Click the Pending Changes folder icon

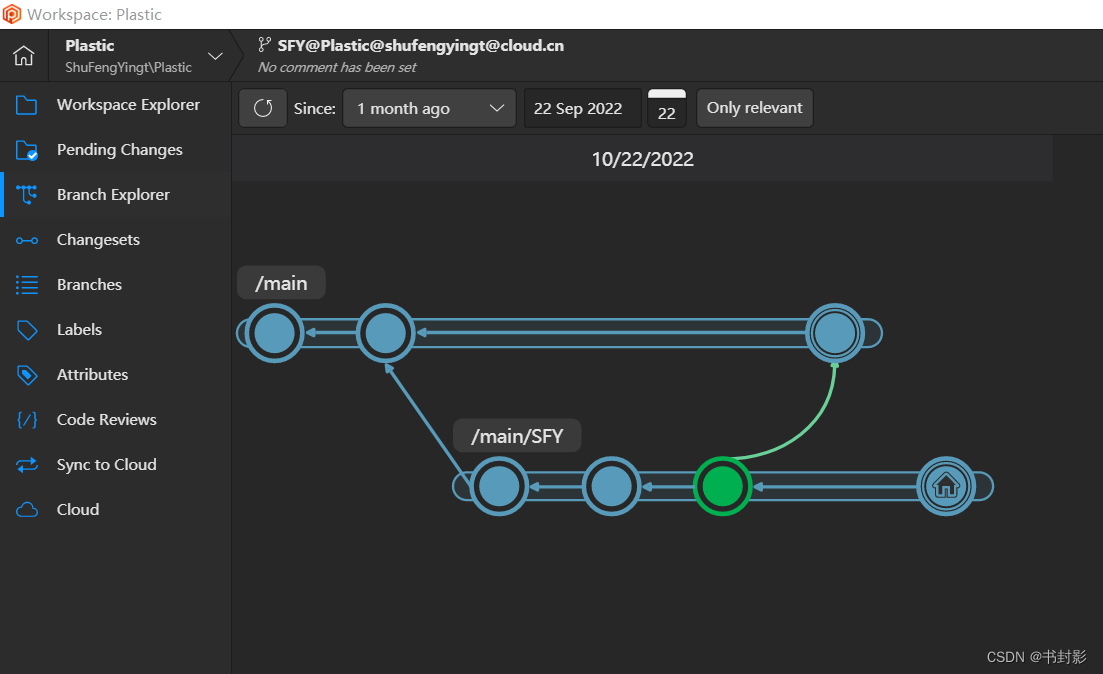26,150
